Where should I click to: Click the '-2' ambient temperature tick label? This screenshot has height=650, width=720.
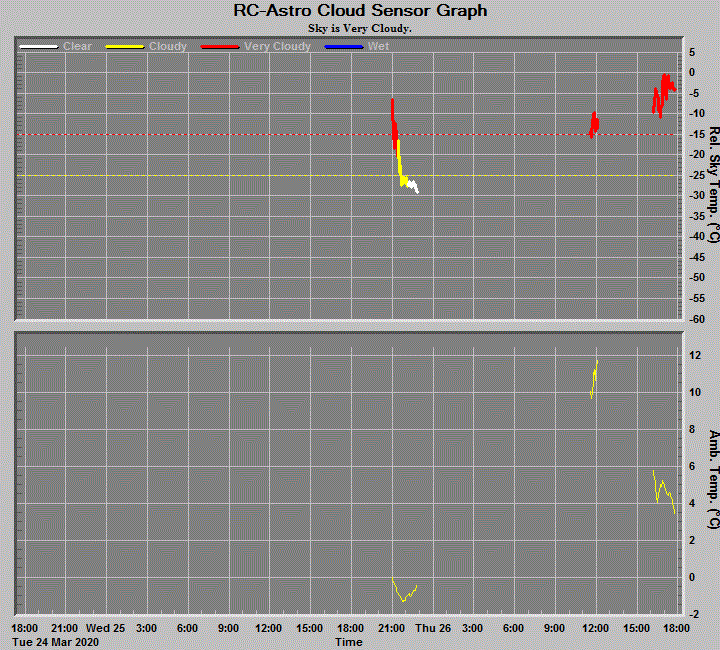coord(694,614)
